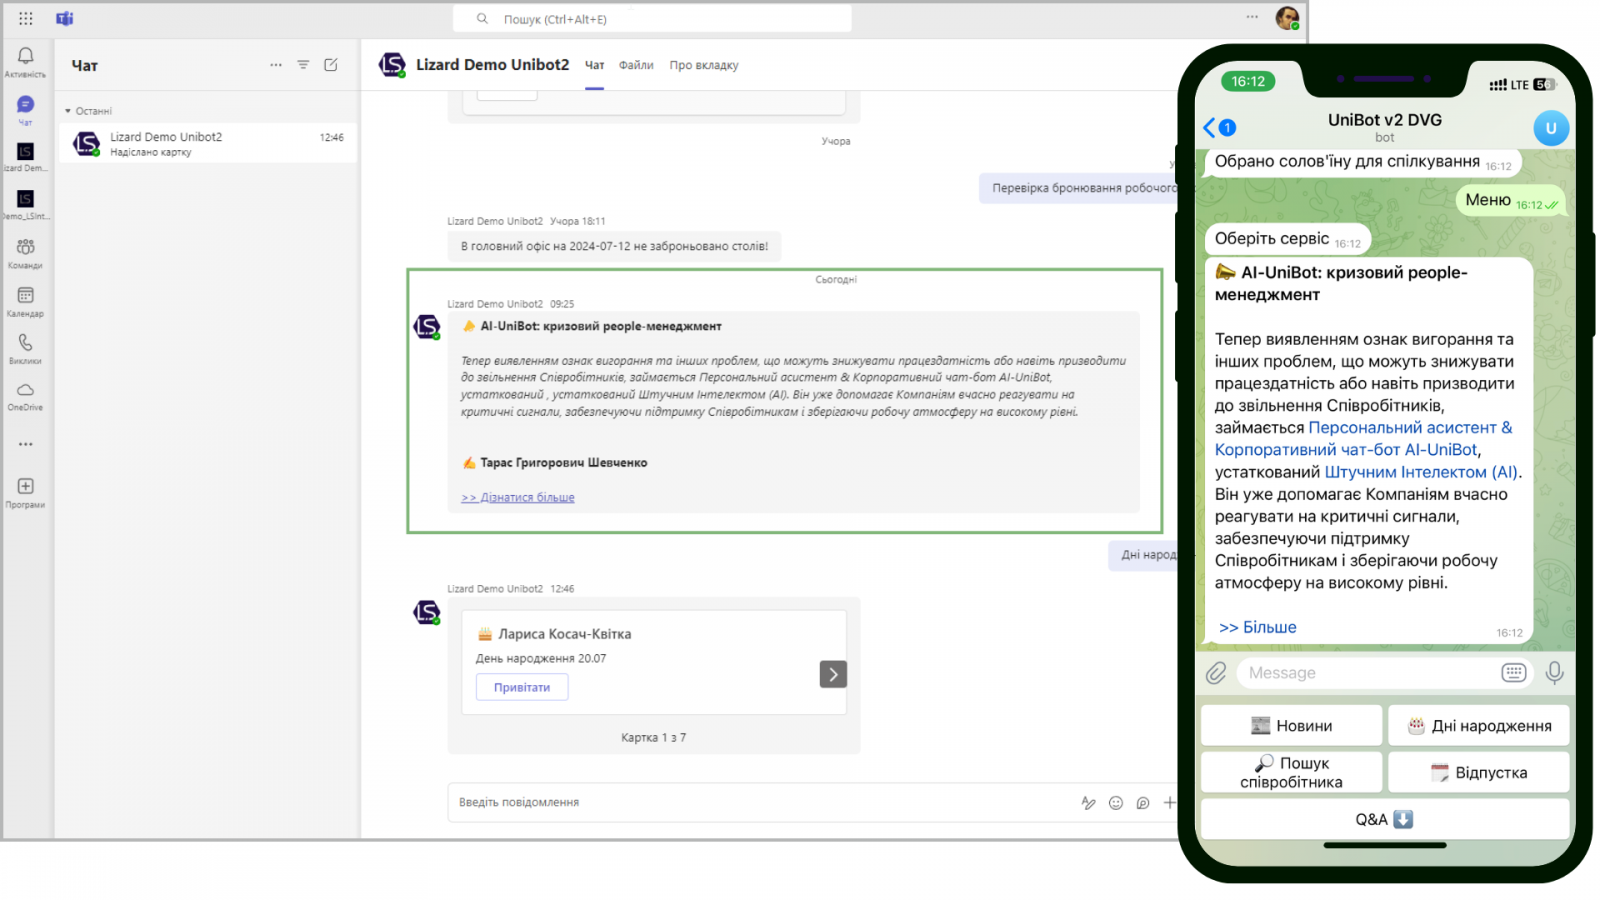Open Calendar in Teams sidebar

click(25, 301)
